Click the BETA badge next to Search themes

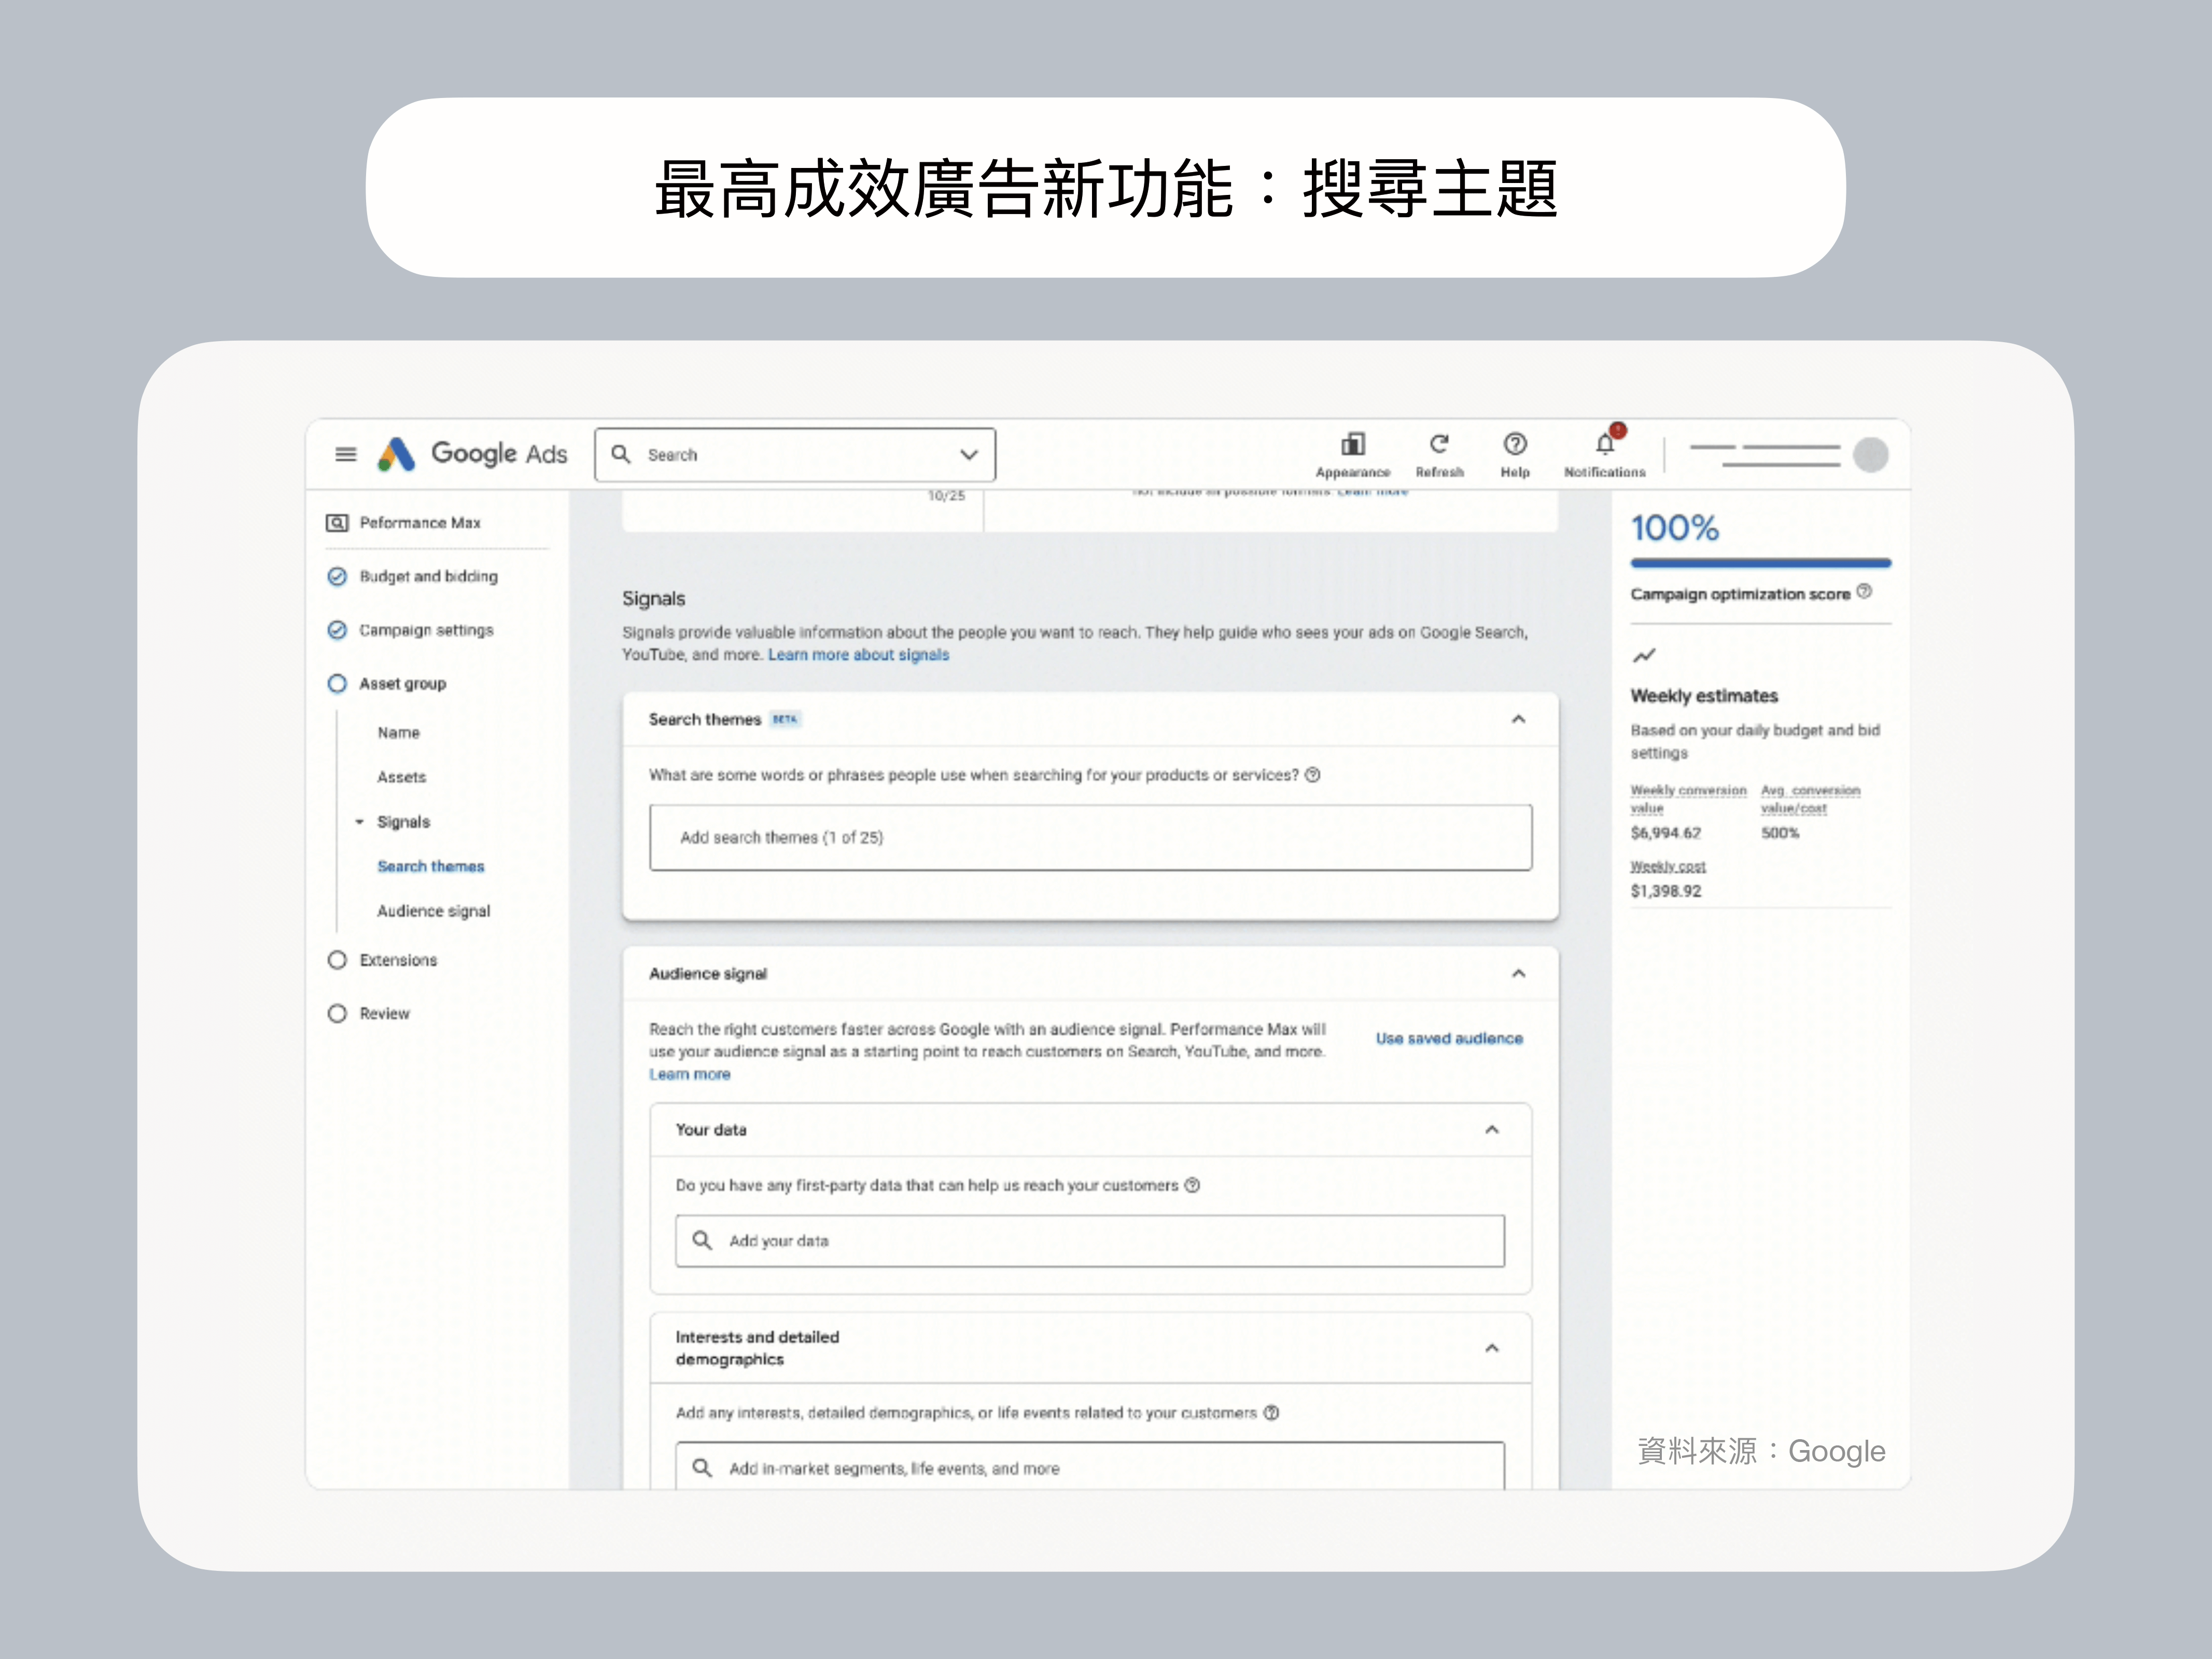[785, 719]
